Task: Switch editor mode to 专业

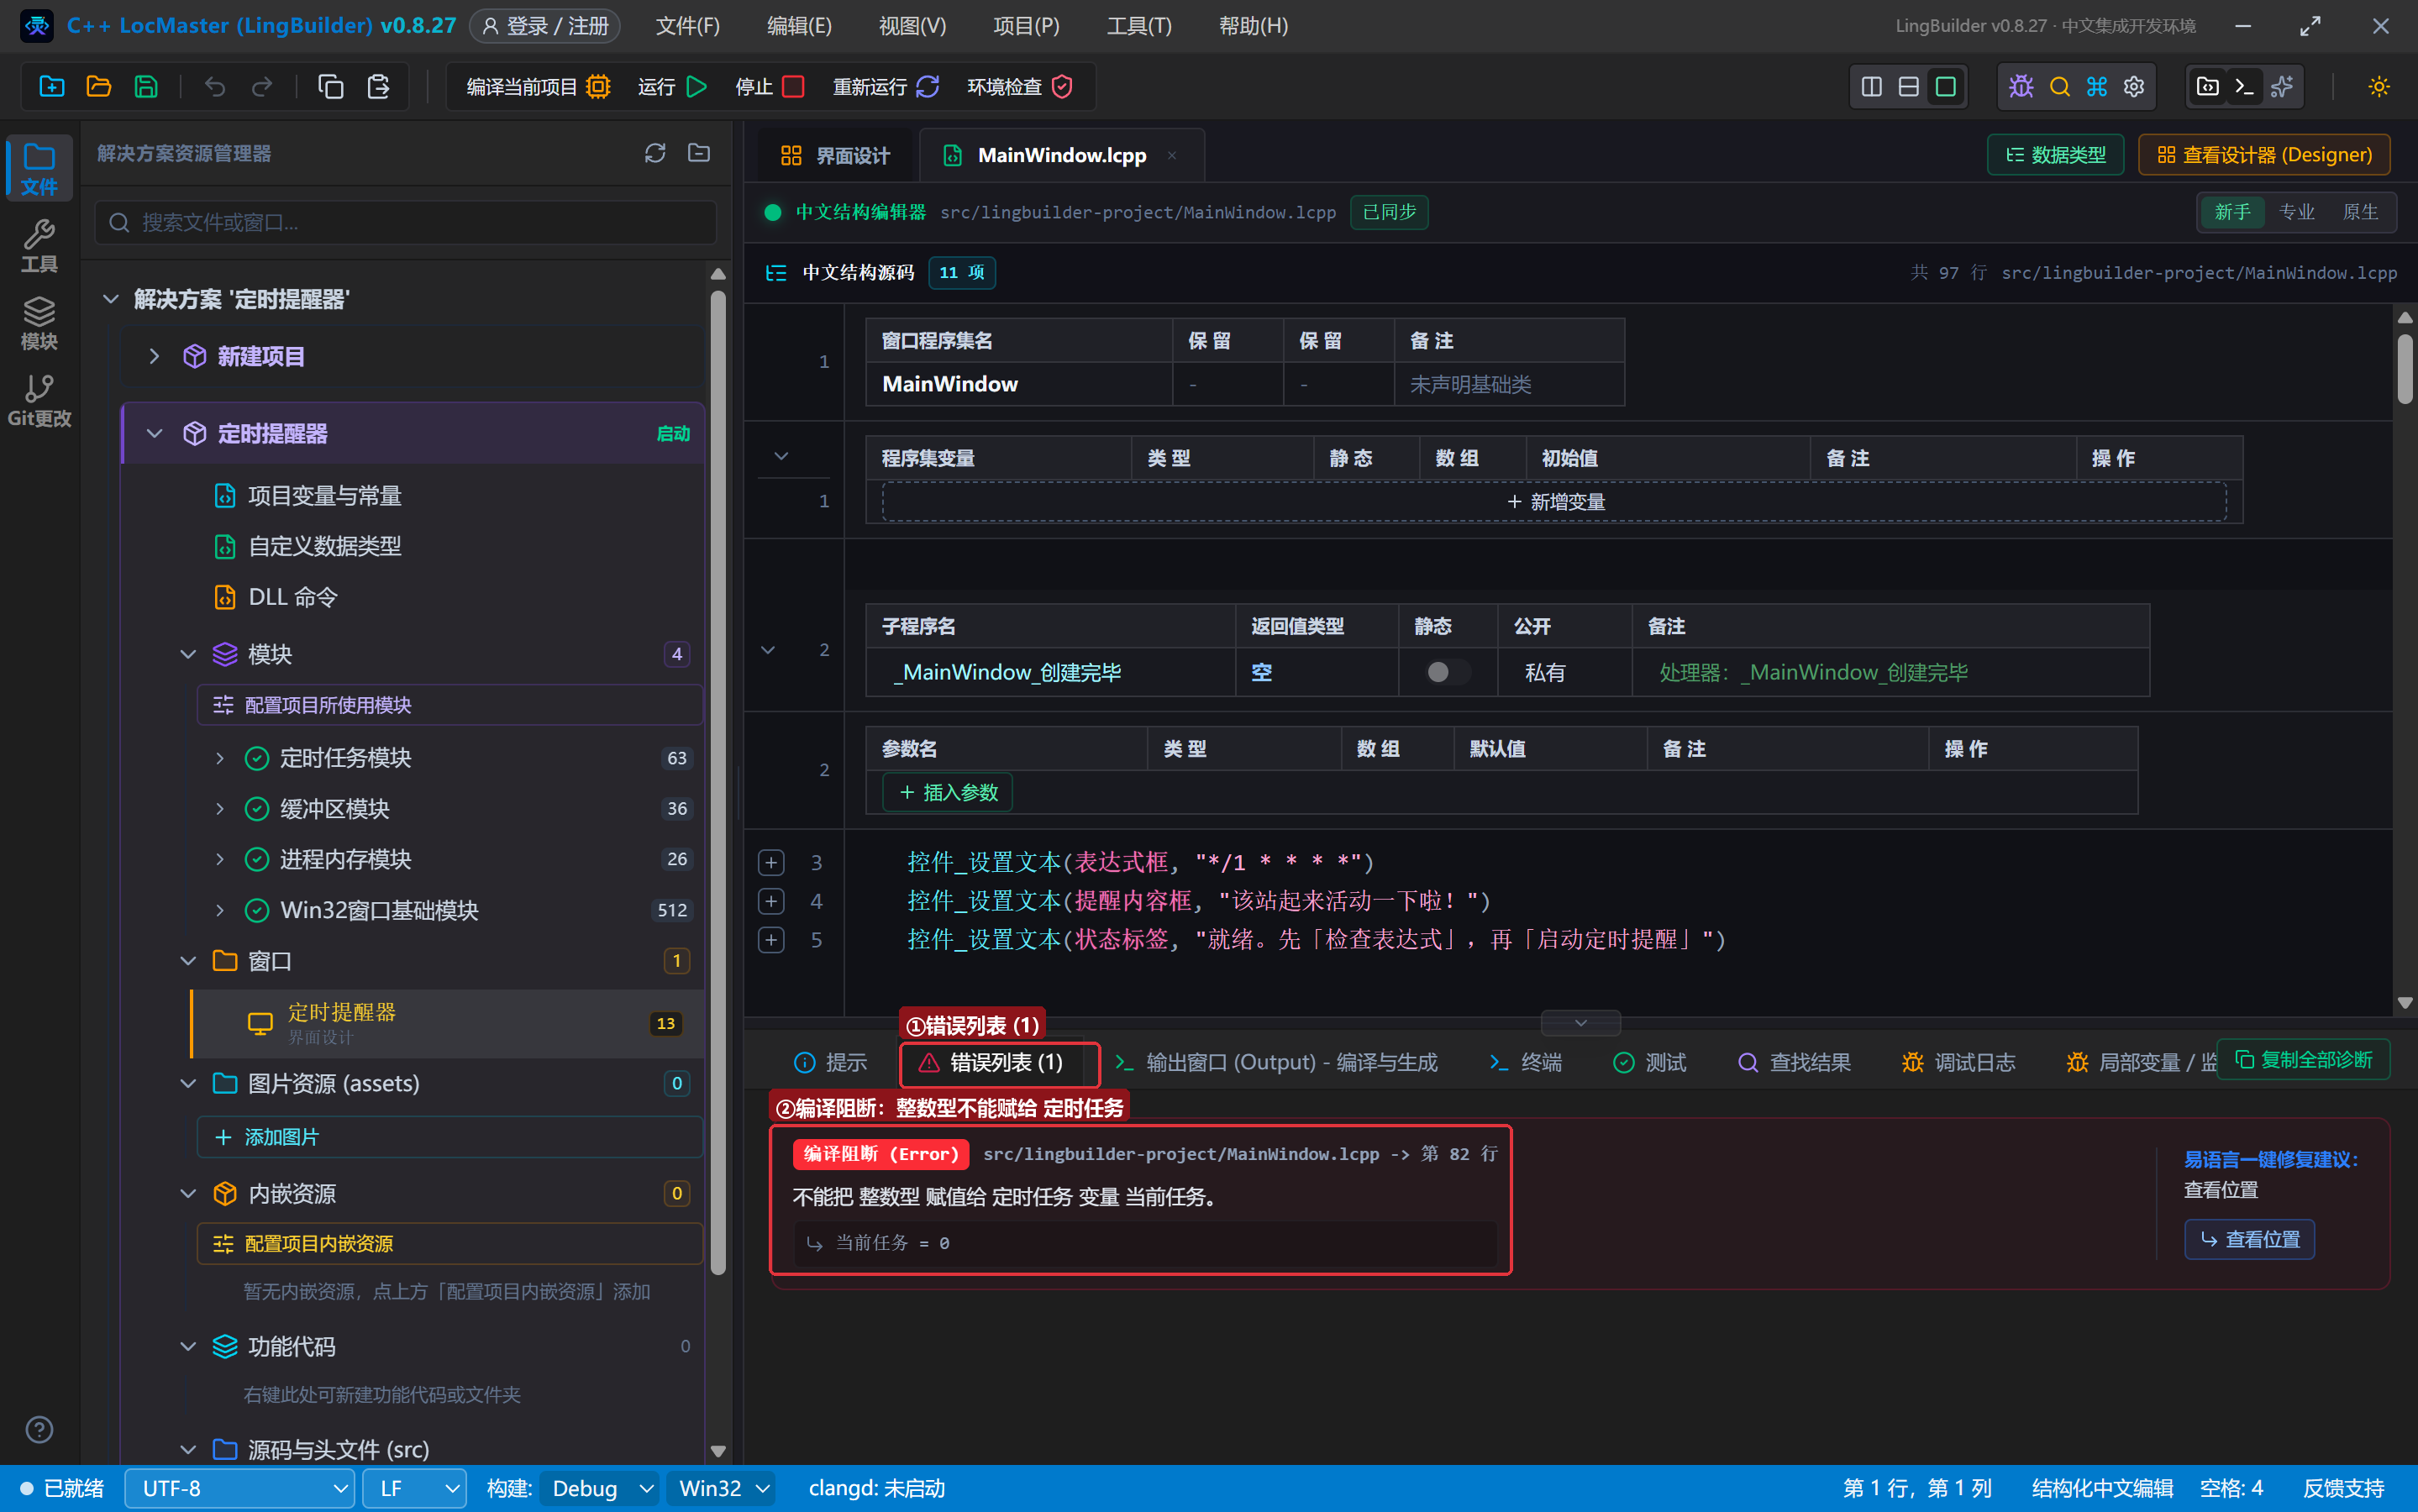Action: (2296, 212)
